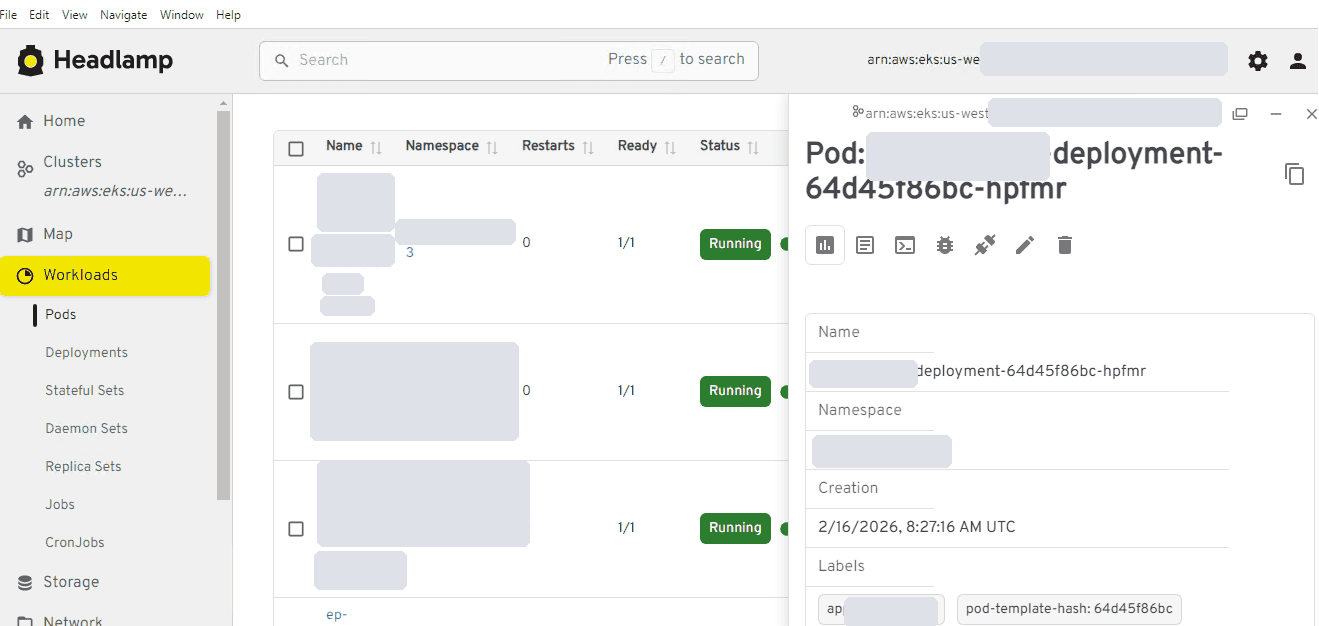Click the sidebar vertical scrollbar
The height and width of the screenshot is (626, 1319).
coord(224,305)
